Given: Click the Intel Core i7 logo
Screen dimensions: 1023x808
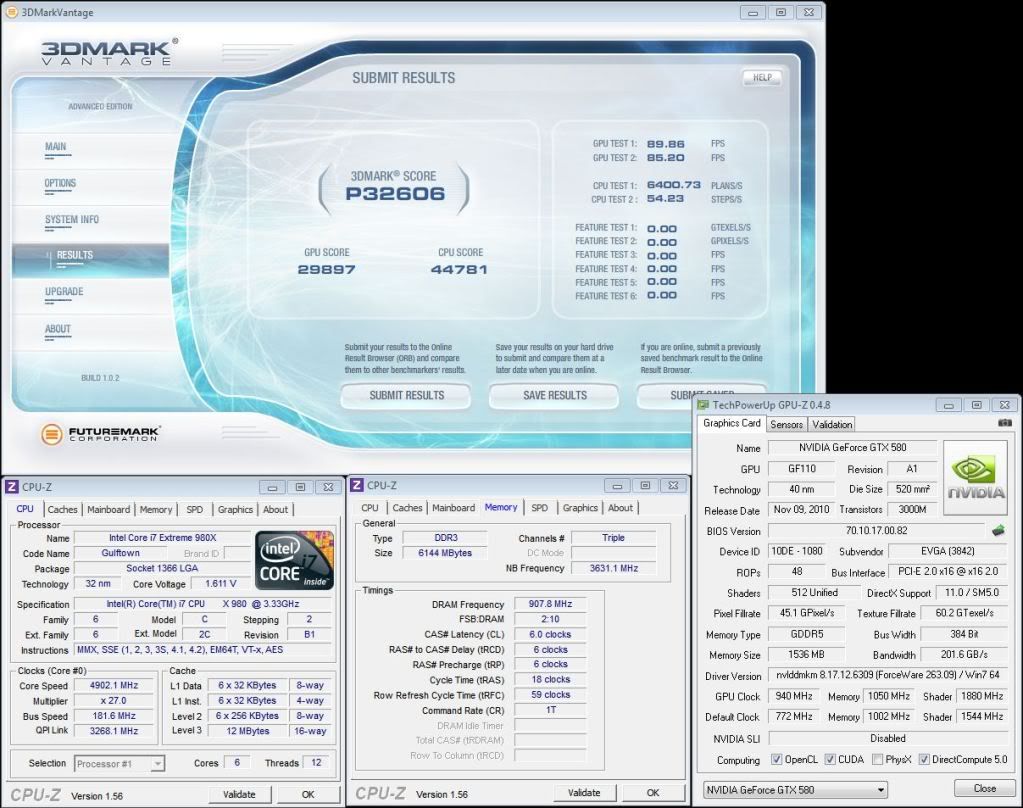Looking at the screenshot, I should (x=293, y=560).
